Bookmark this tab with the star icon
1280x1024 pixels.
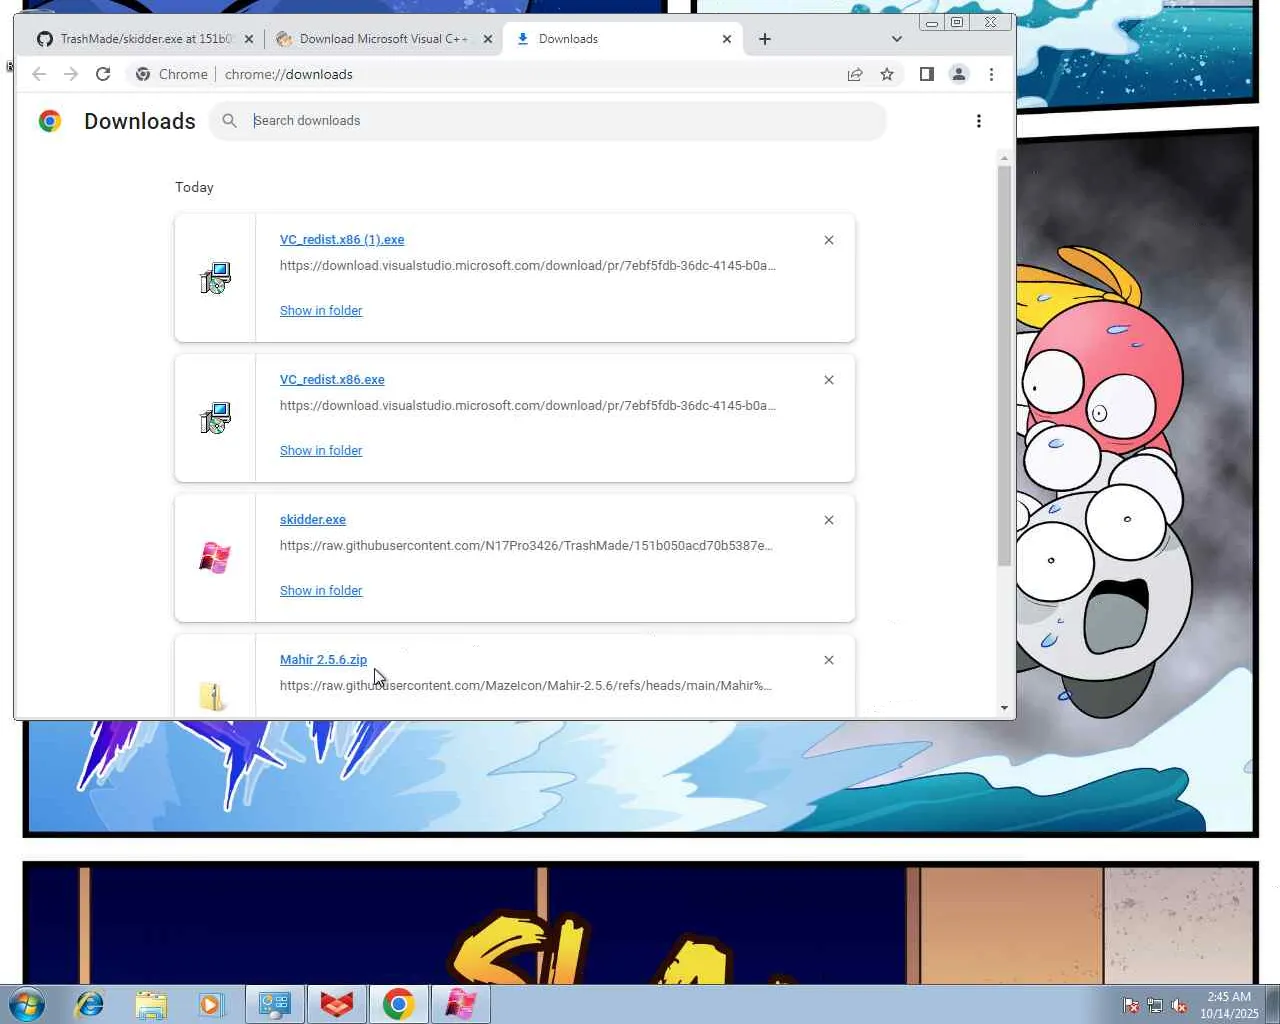(x=887, y=74)
